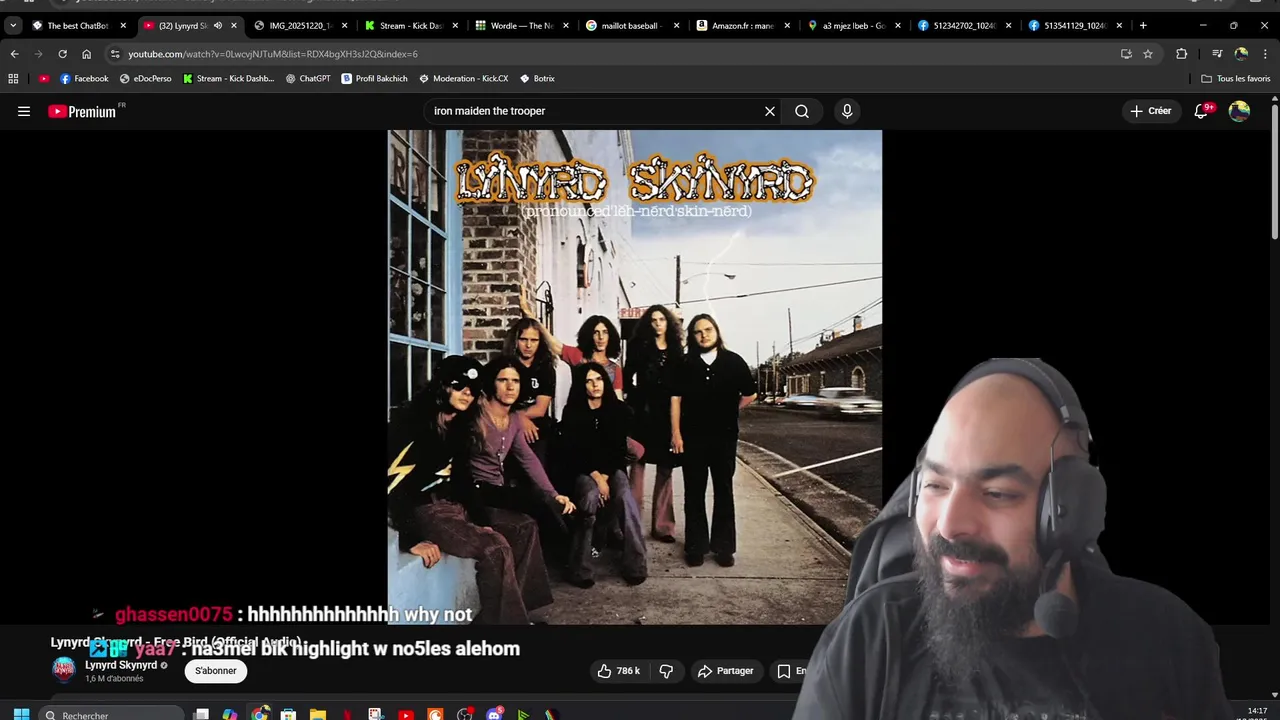This screenshot has width=1280, height=720.
Task: Open the Botrix bookmark
Action: coord(537,78)
